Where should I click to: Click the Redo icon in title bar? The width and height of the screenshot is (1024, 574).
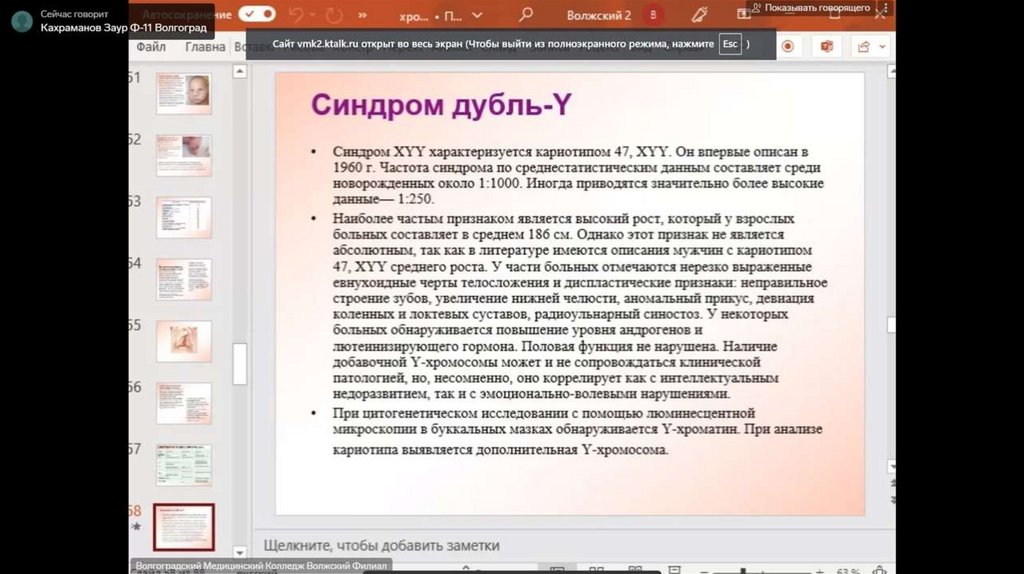(334, 15)
